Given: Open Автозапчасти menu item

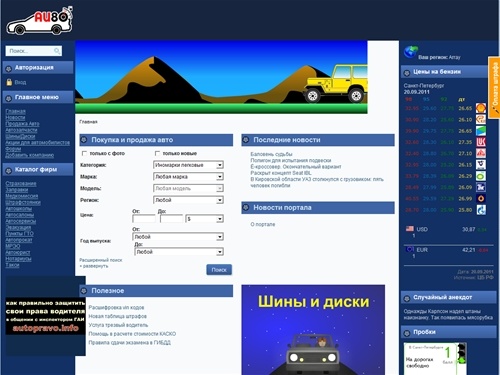Looking at the screenshot, I should click(21, 130).
